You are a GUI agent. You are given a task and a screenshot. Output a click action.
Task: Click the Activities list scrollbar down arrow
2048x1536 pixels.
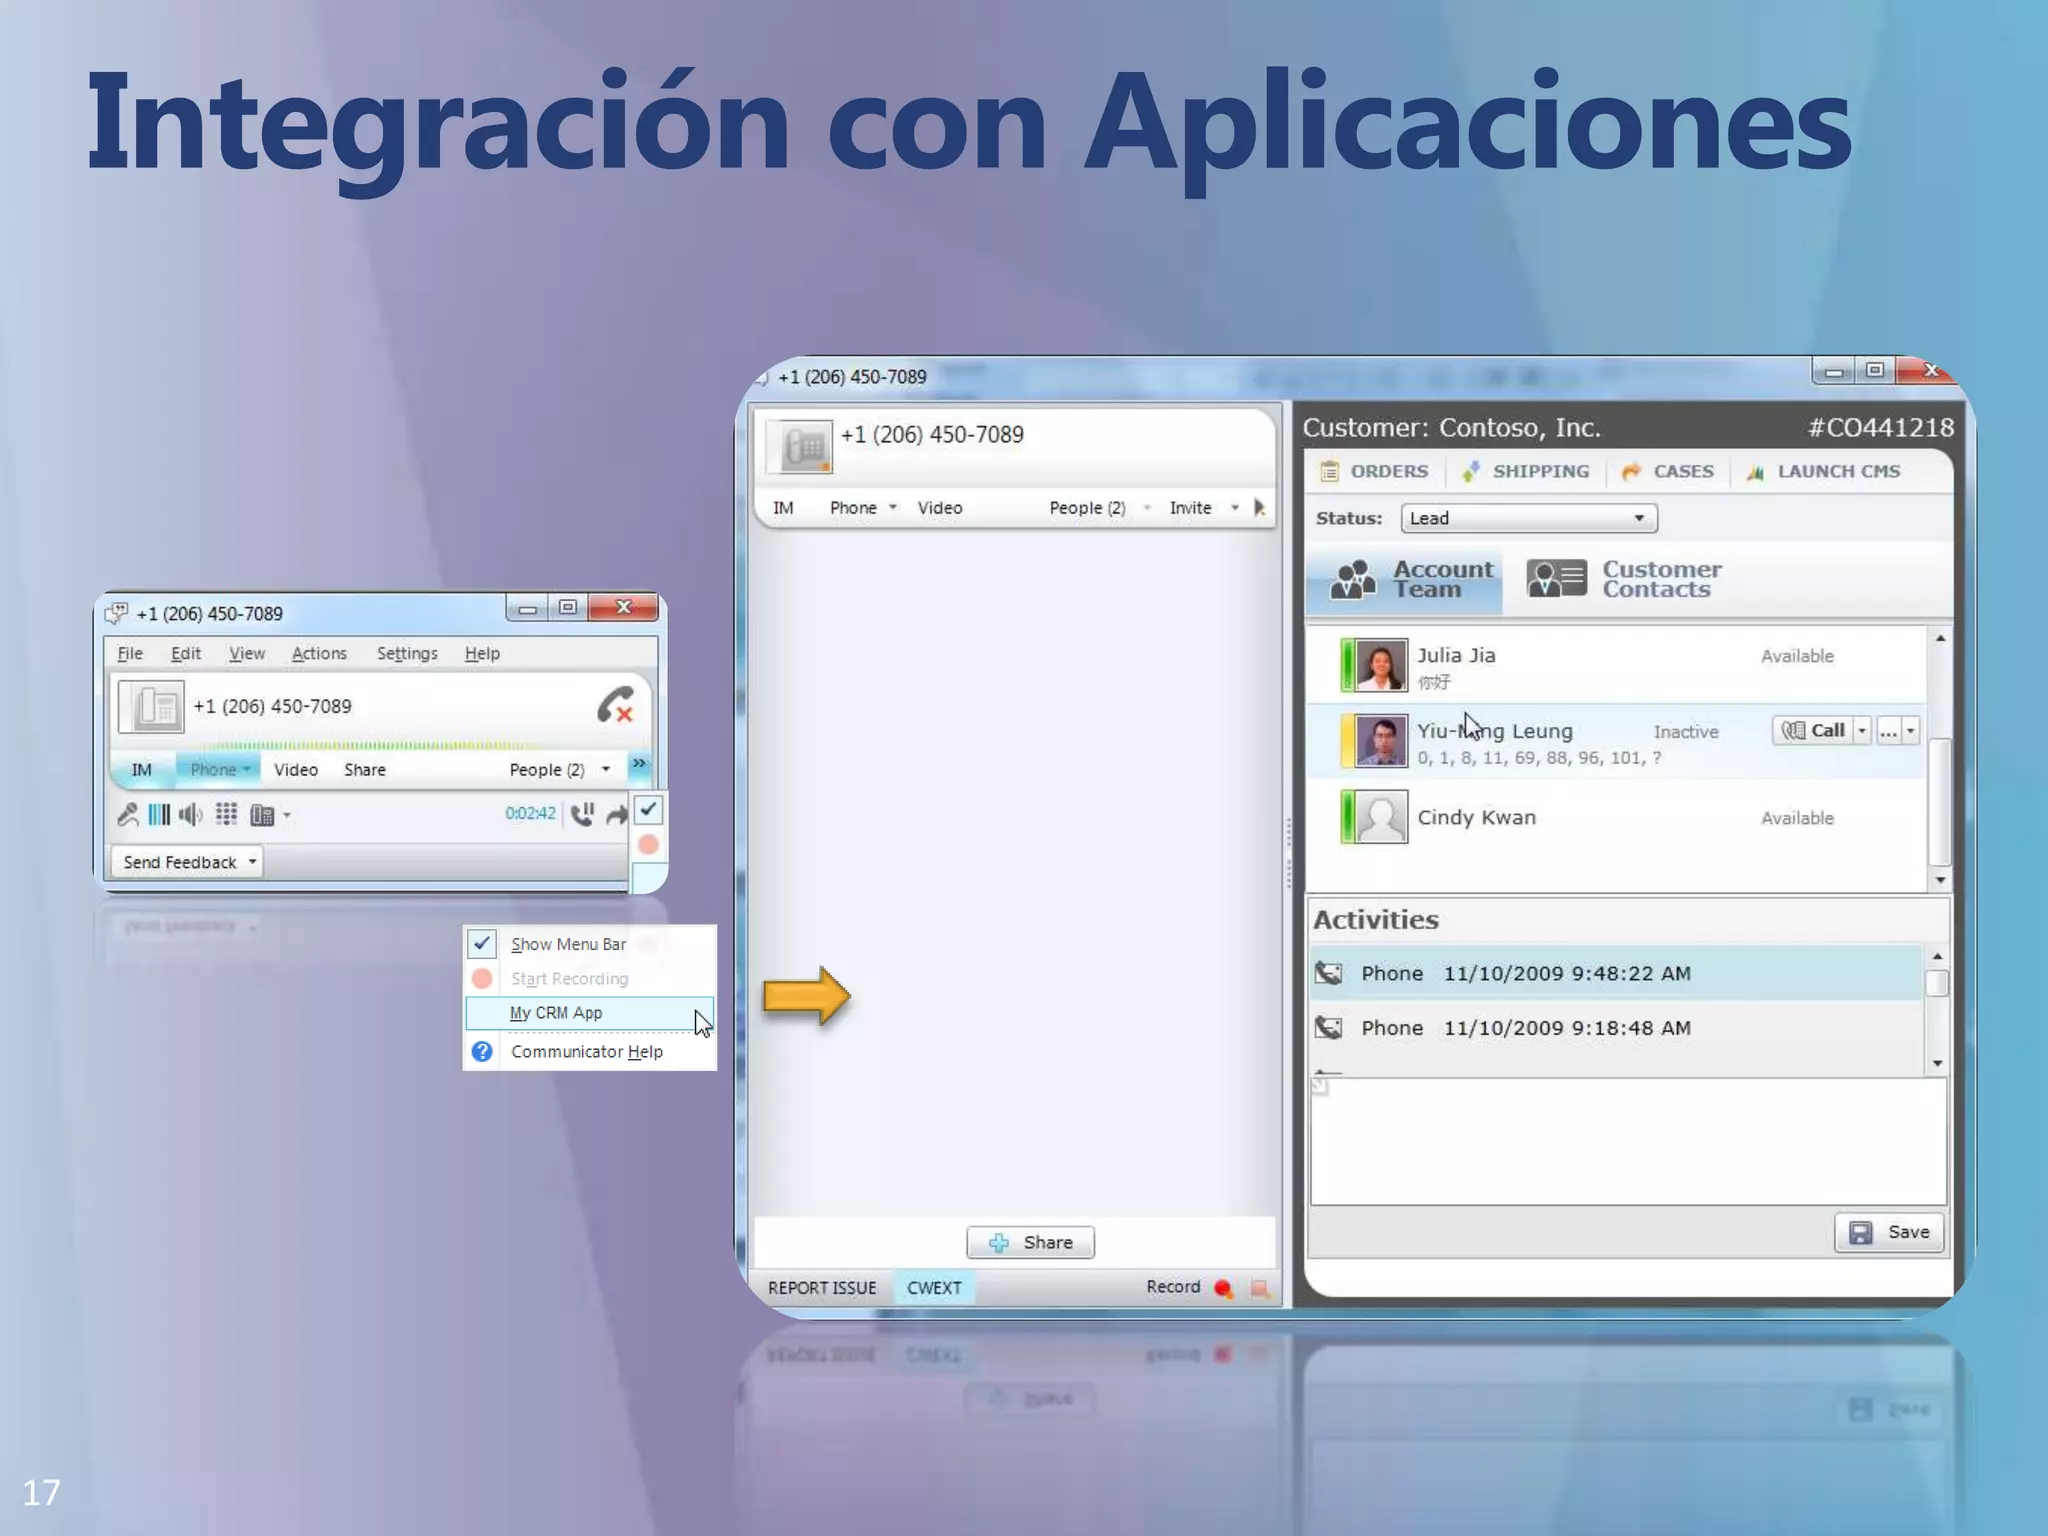(1938, 1063)
